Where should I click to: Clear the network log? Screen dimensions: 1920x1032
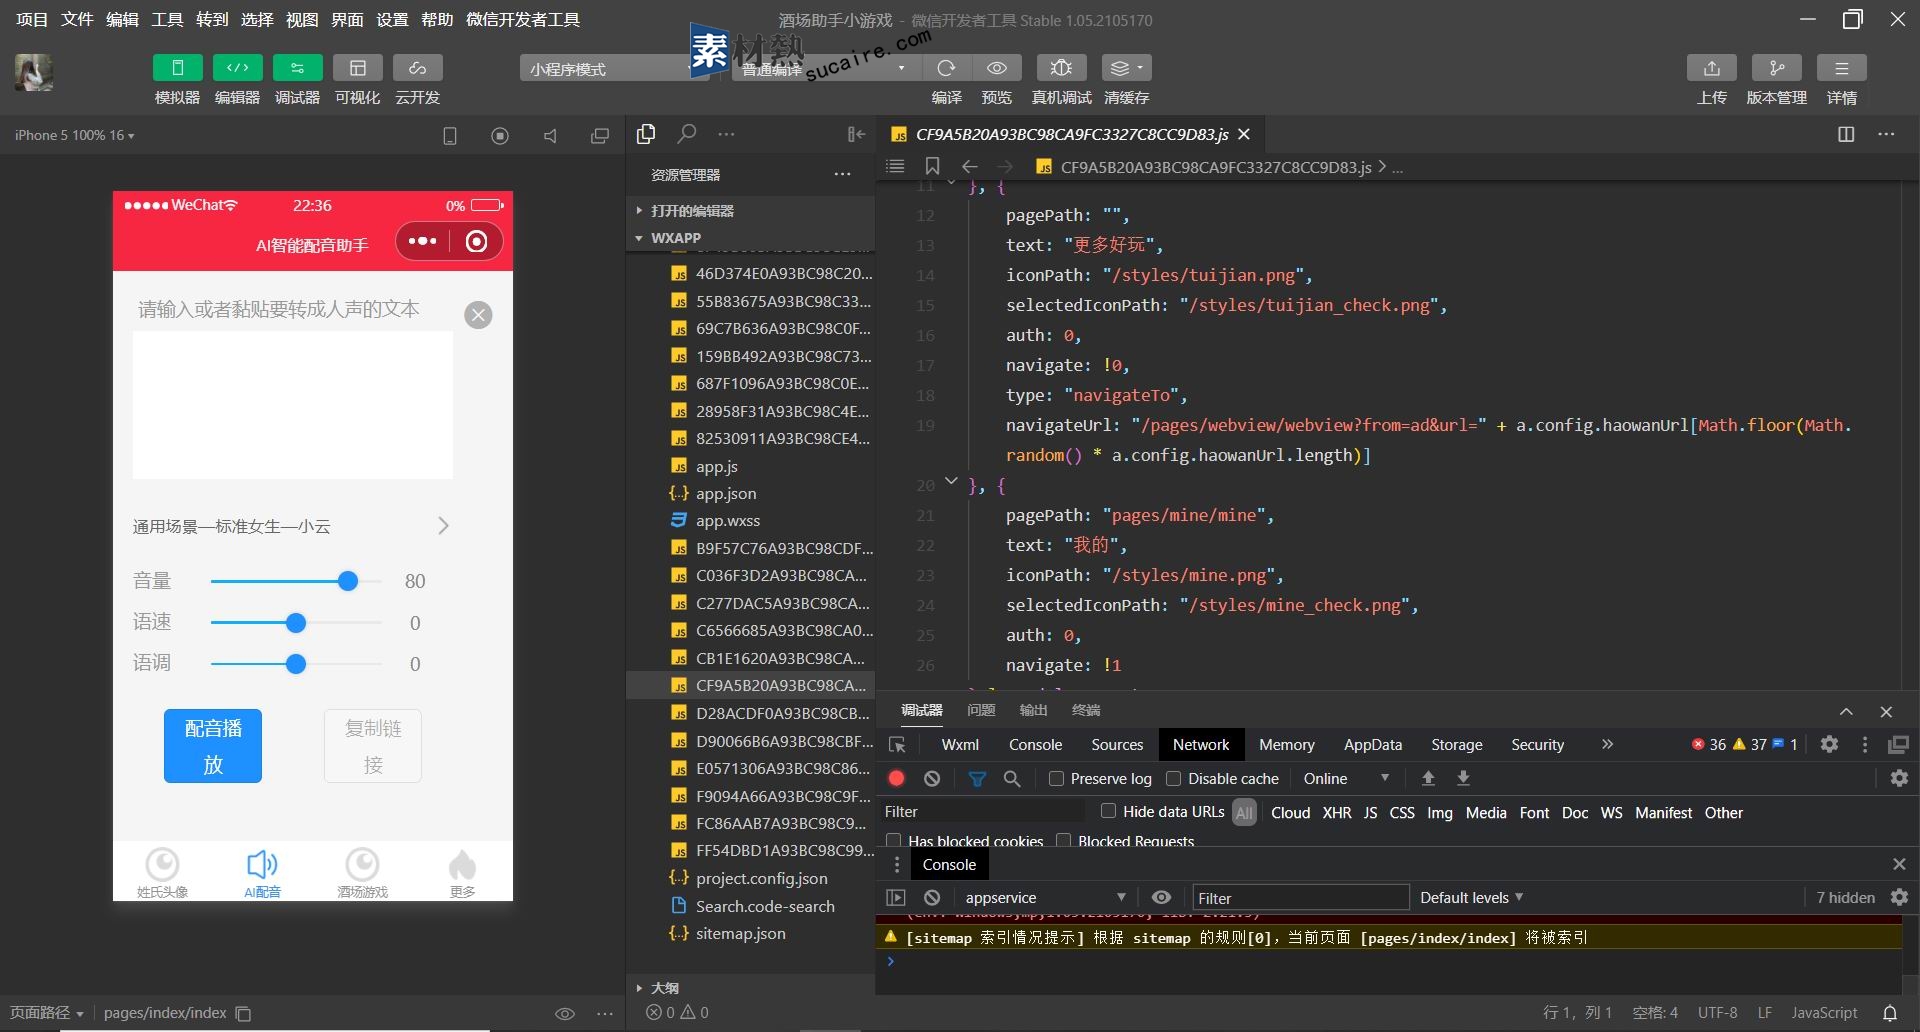coord(932,778)
